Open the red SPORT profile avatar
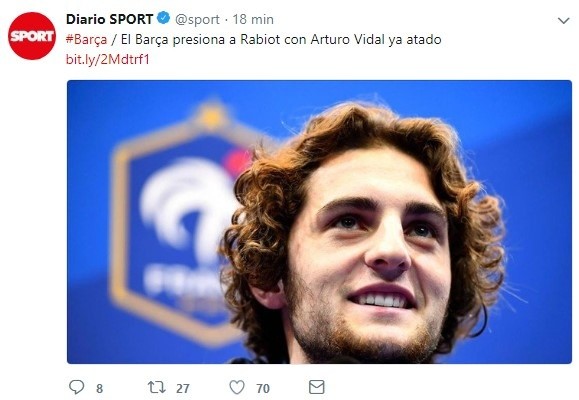 [x=32, y=36]
